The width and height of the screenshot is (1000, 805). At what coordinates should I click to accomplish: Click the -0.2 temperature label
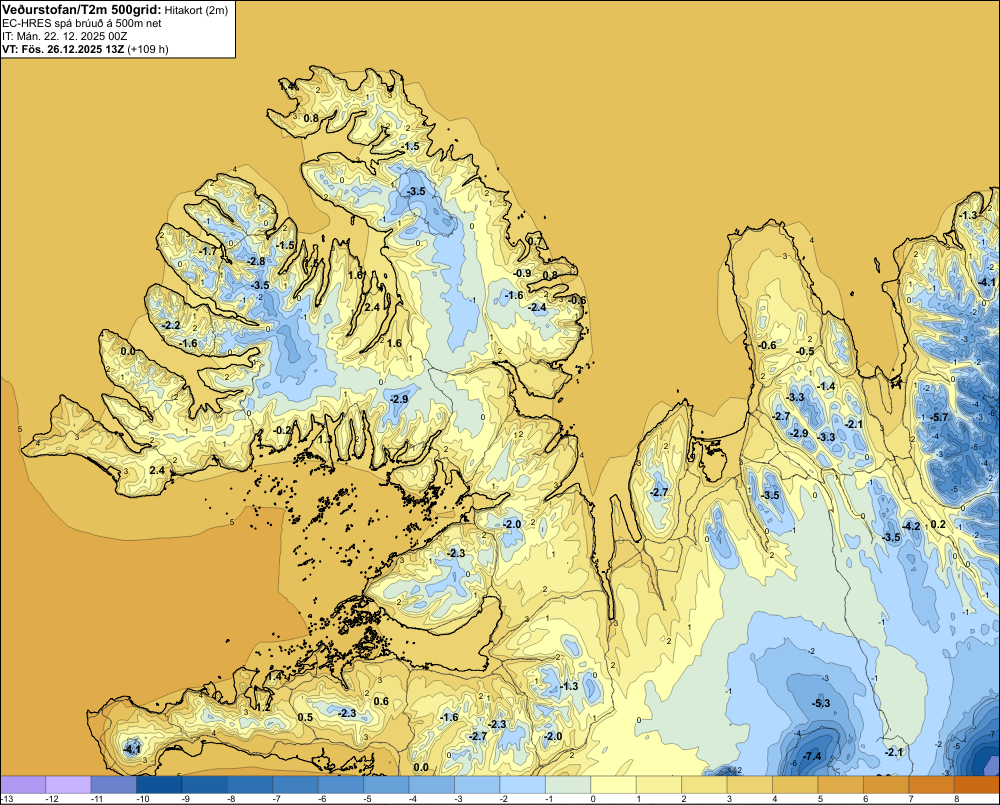[282, 430]
